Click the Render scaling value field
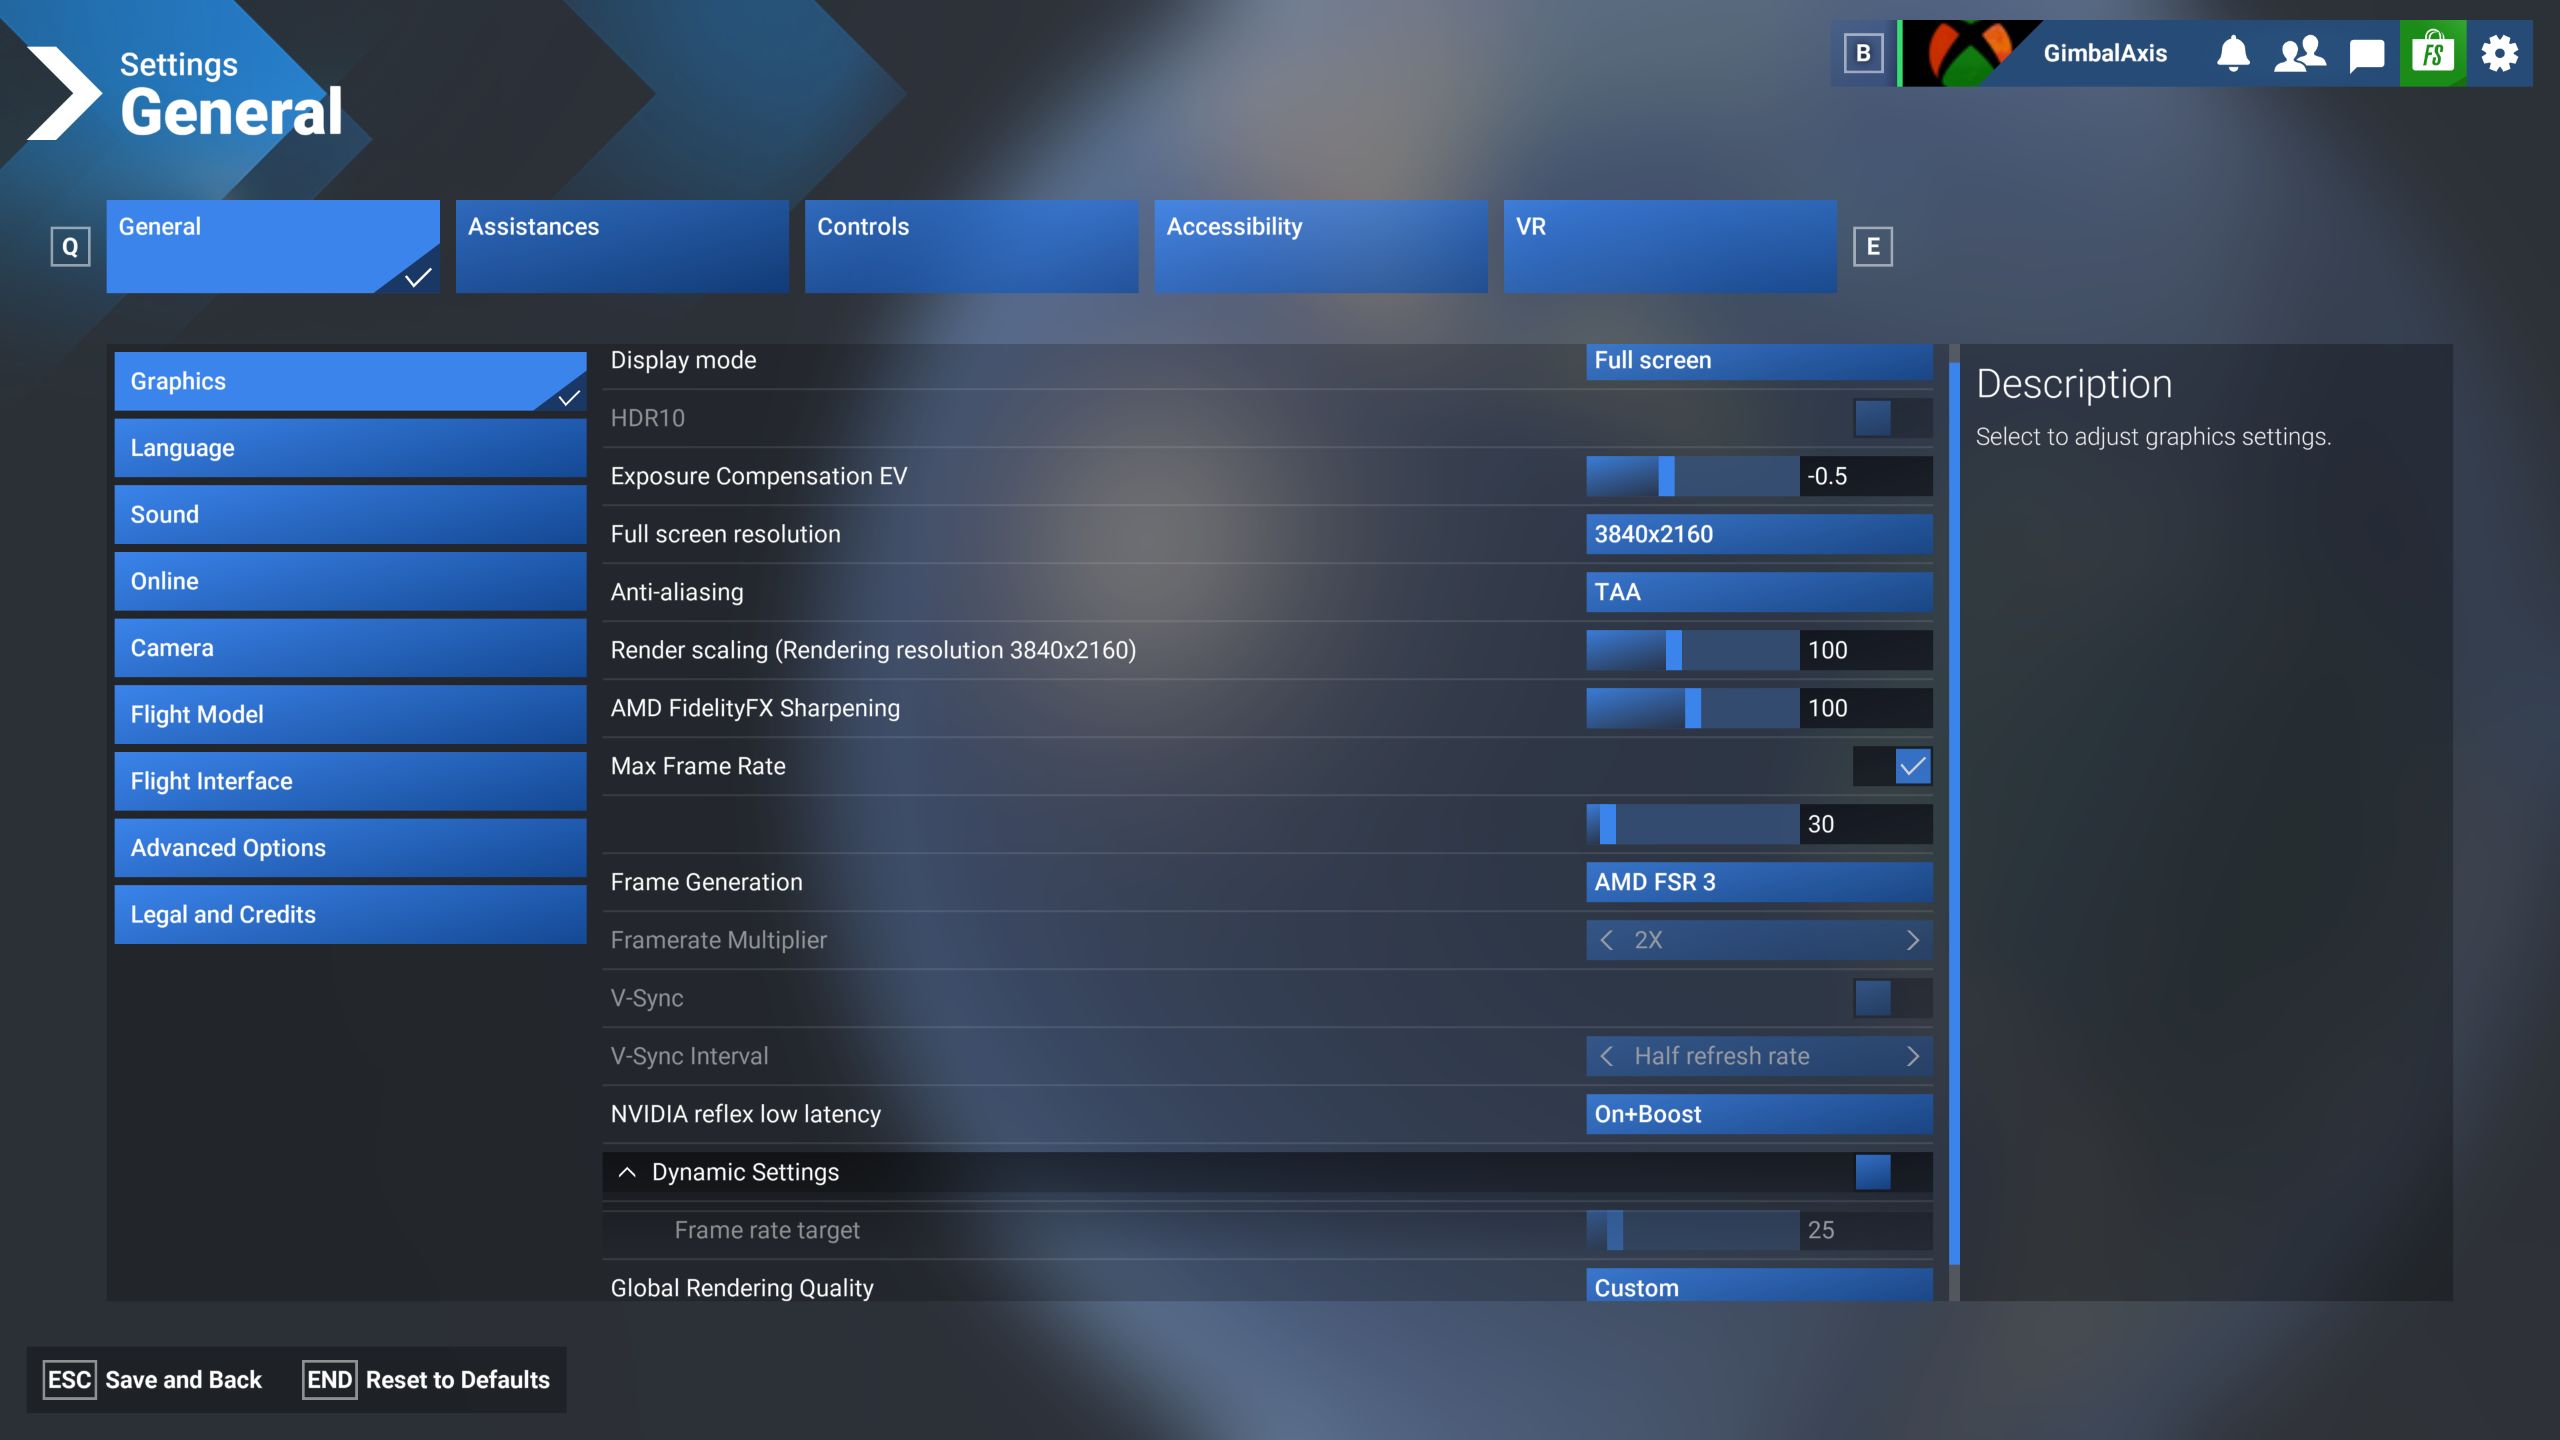The width and height of the screenshot is (2560, 1440). [1866, 650]
